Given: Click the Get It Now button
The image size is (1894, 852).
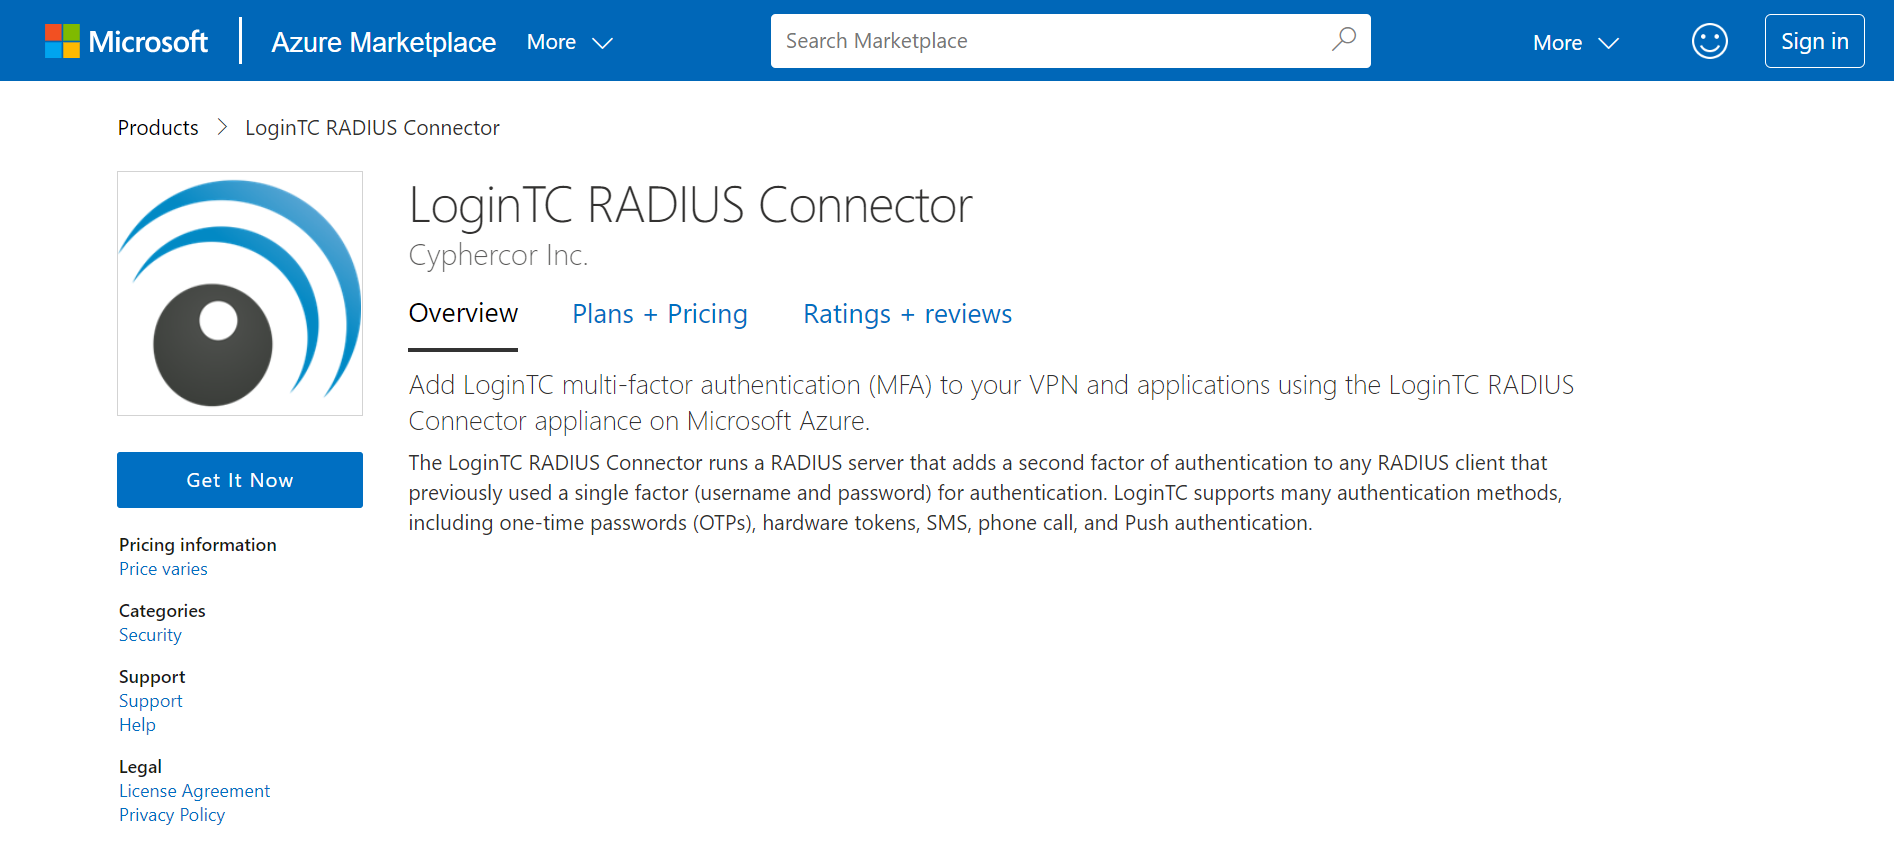Looking at the screenshot, I should click(240, 480).
